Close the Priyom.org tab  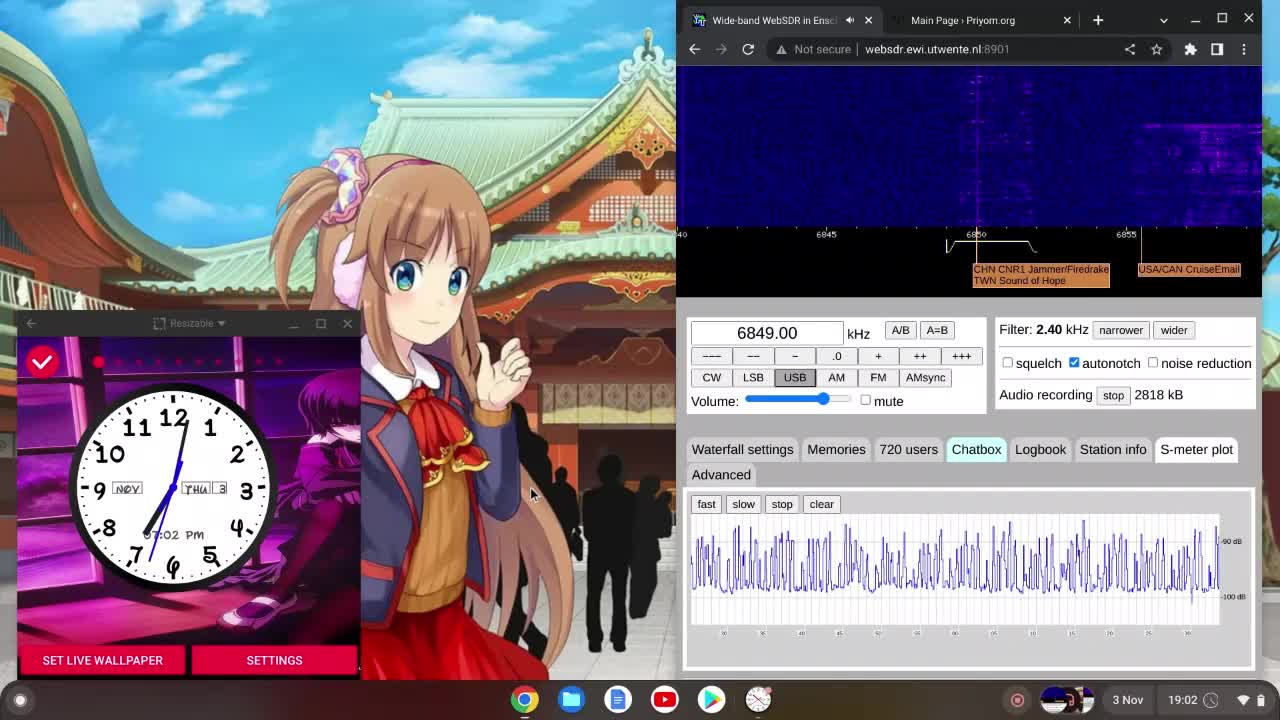click(x=1067, y=20)
